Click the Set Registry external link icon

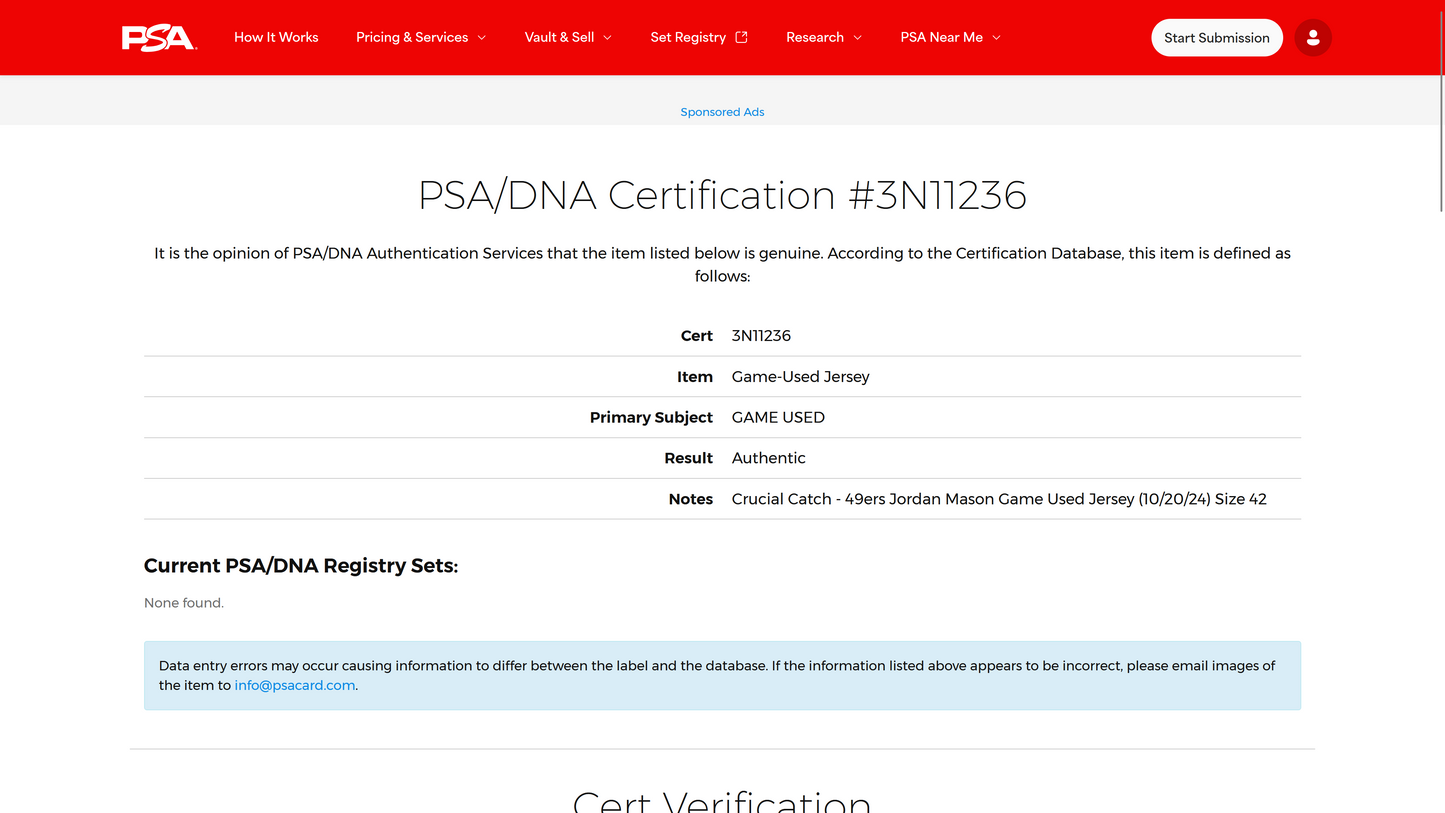tap(742, 37)
